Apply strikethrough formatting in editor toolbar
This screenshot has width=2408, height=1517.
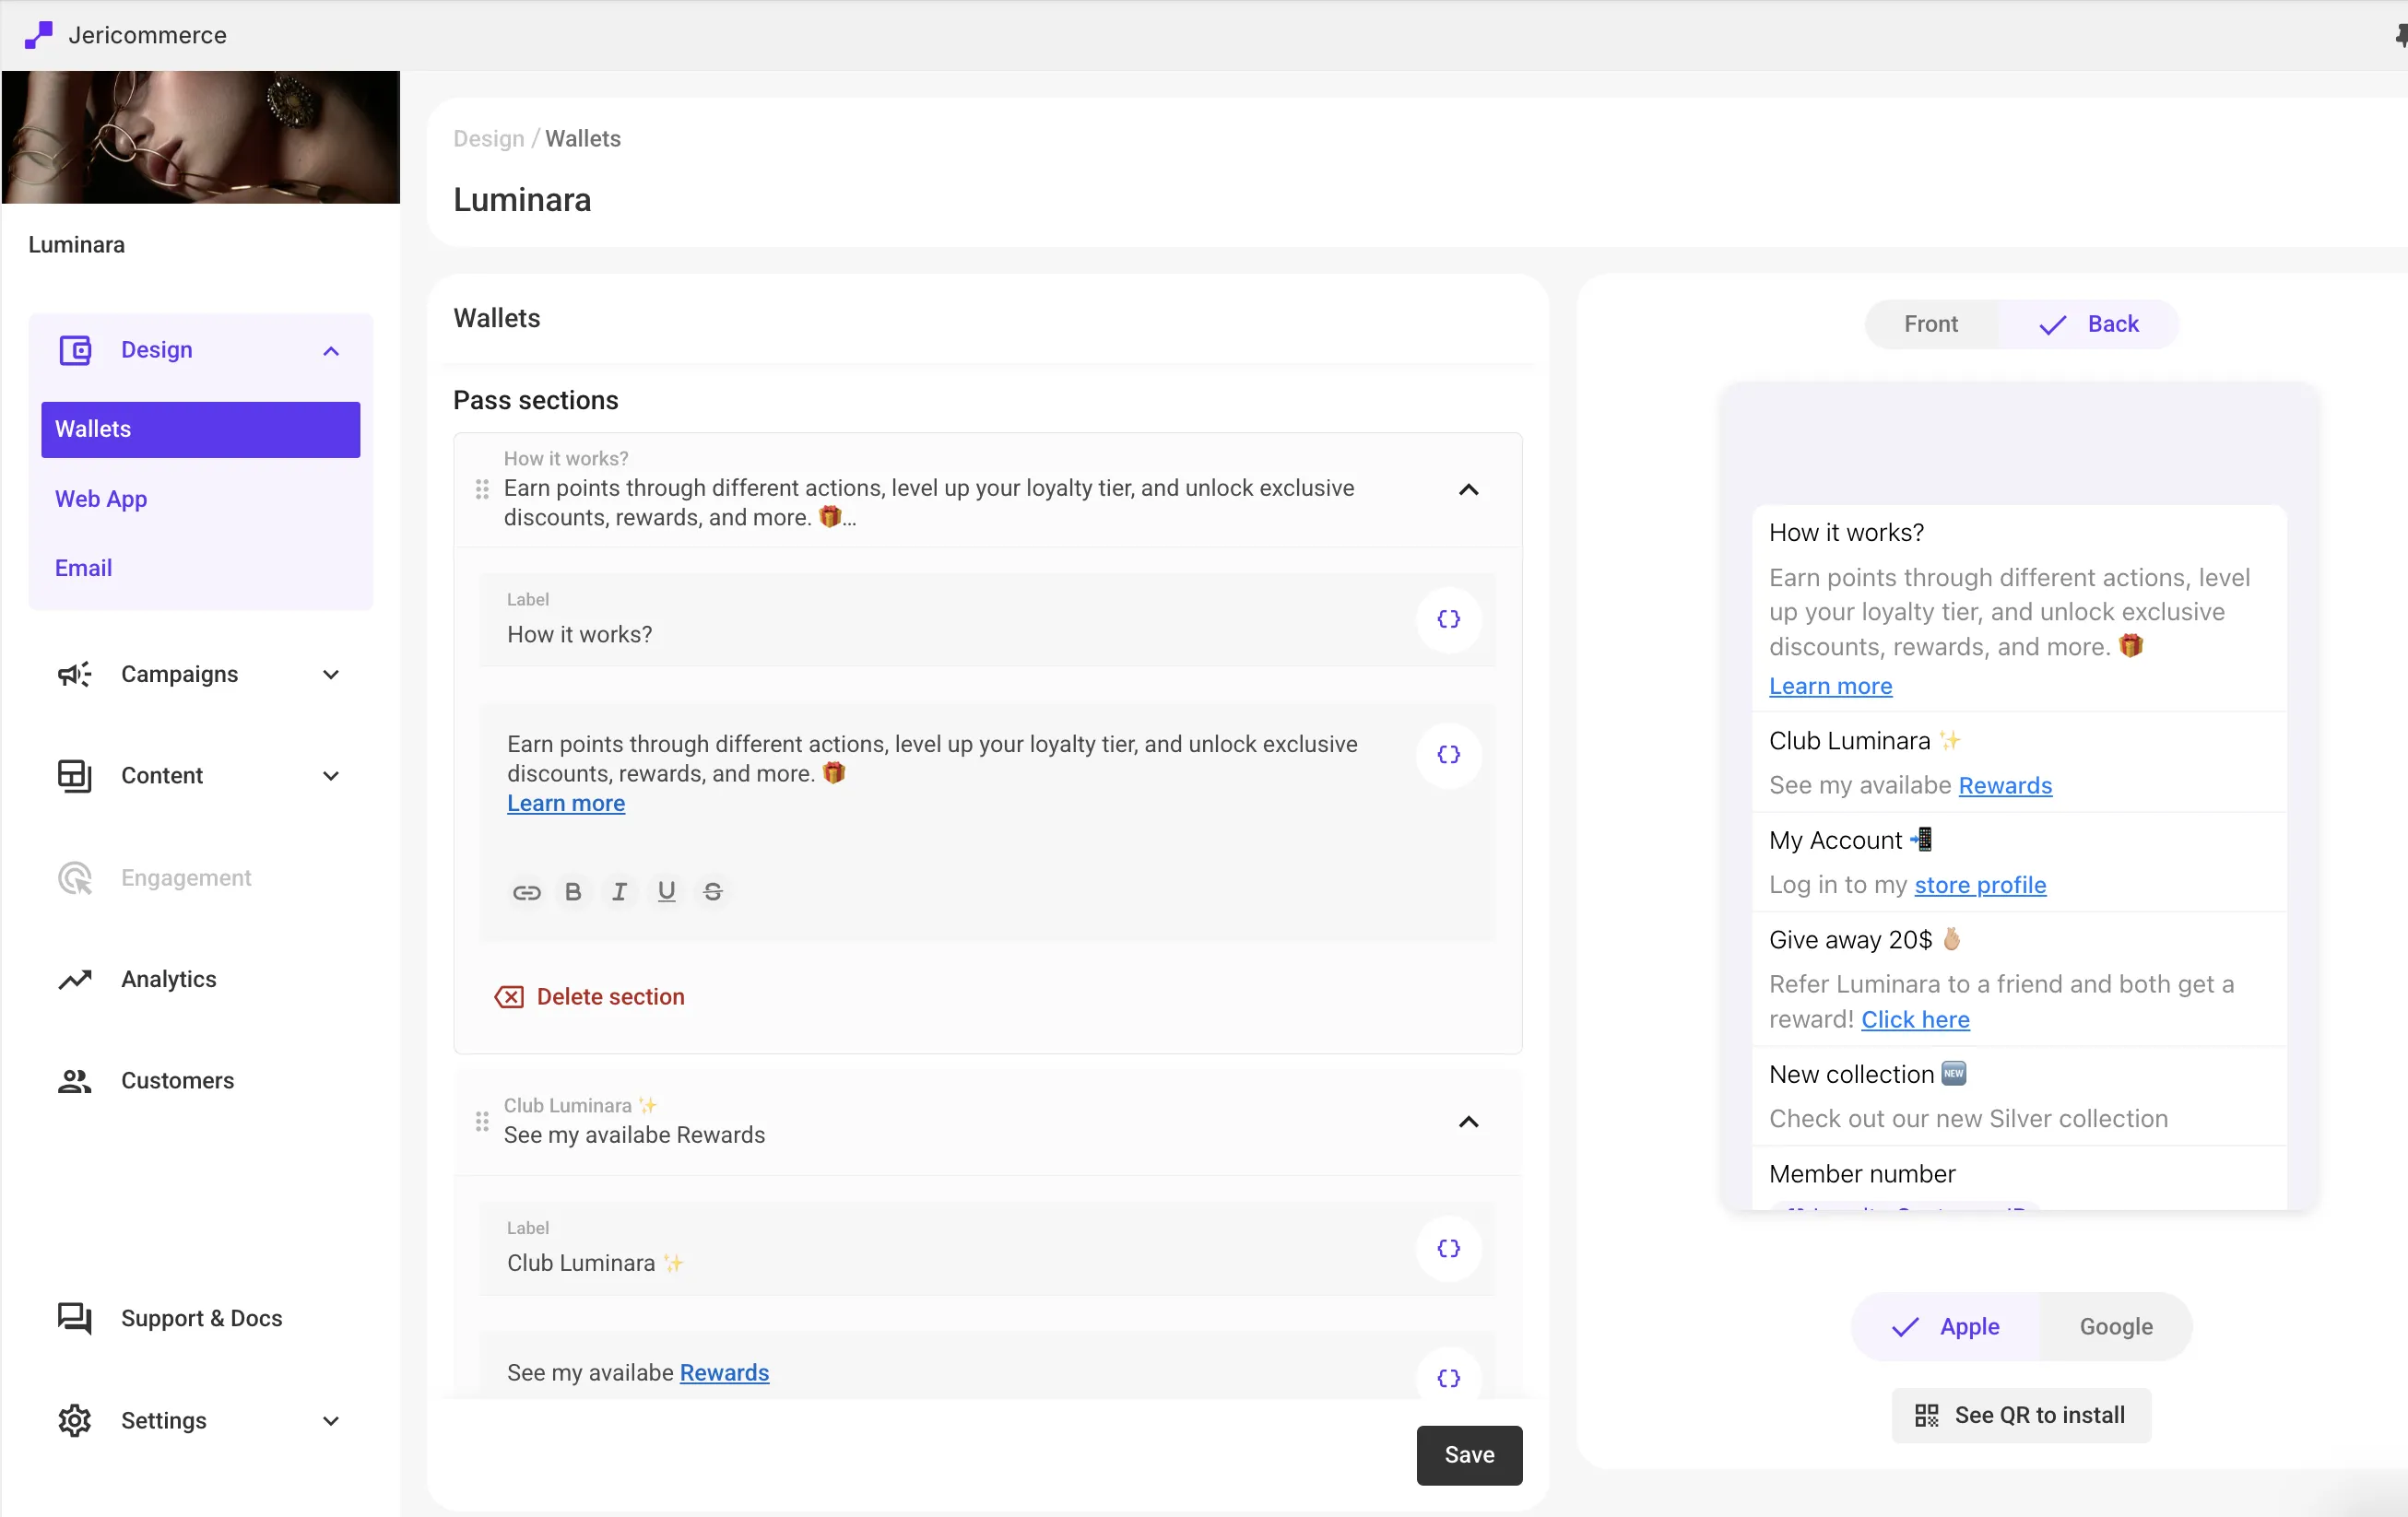tap(712, 892)
